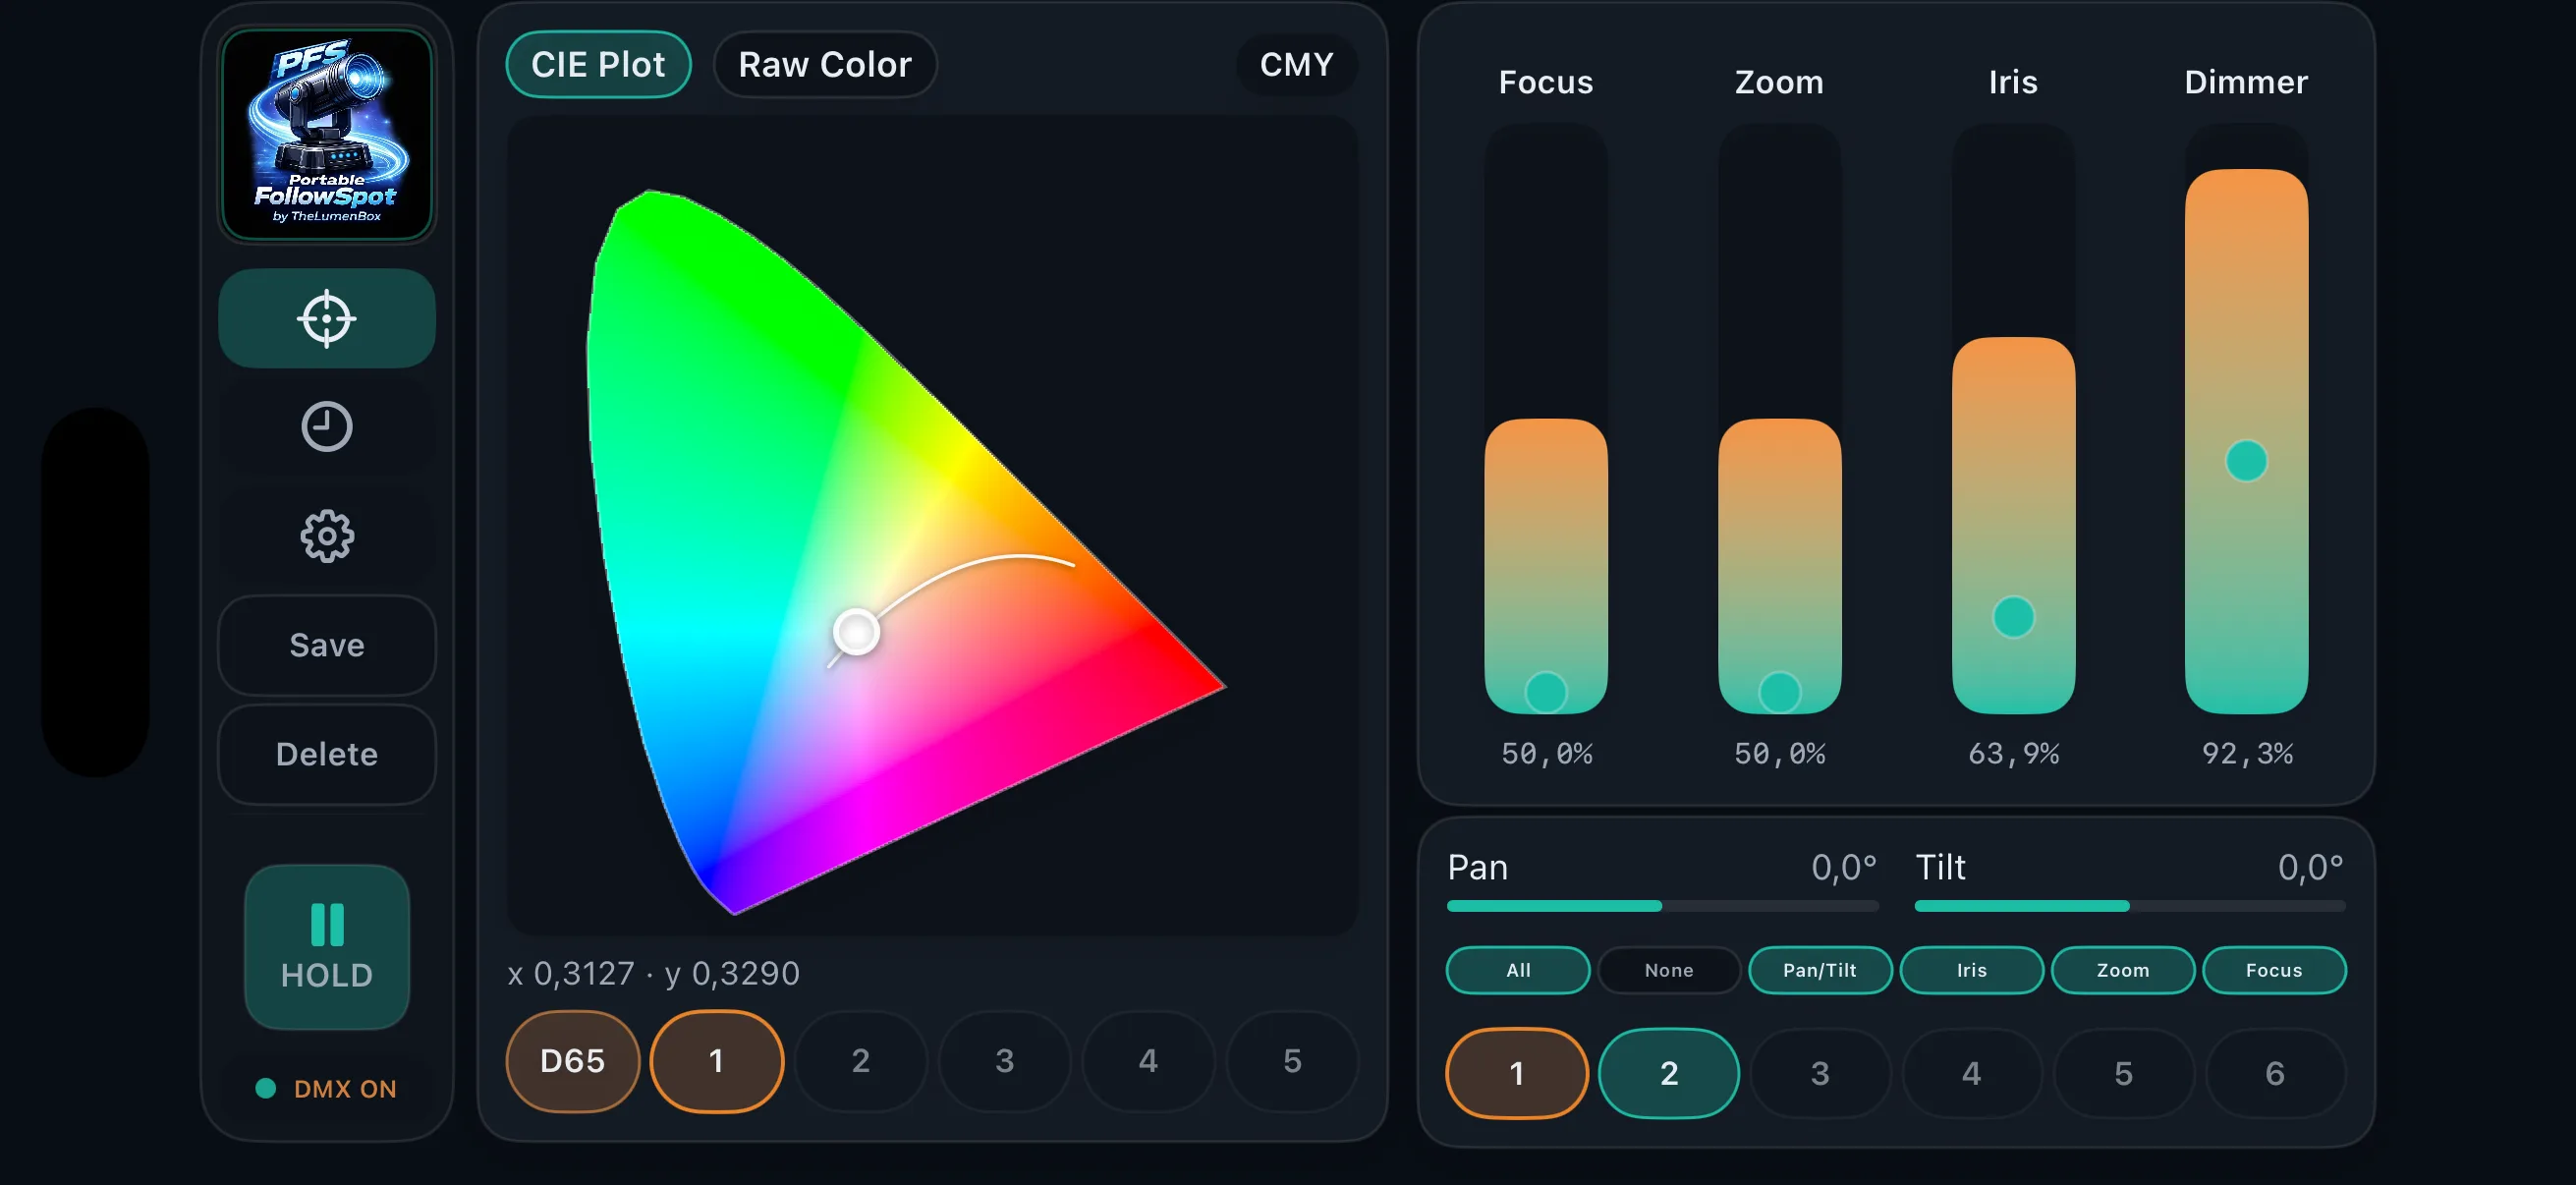Image resolution: width=2576 pixels, height=1185 pixels.
Task: Click the Delete button
Action: [x=326, y=753]
